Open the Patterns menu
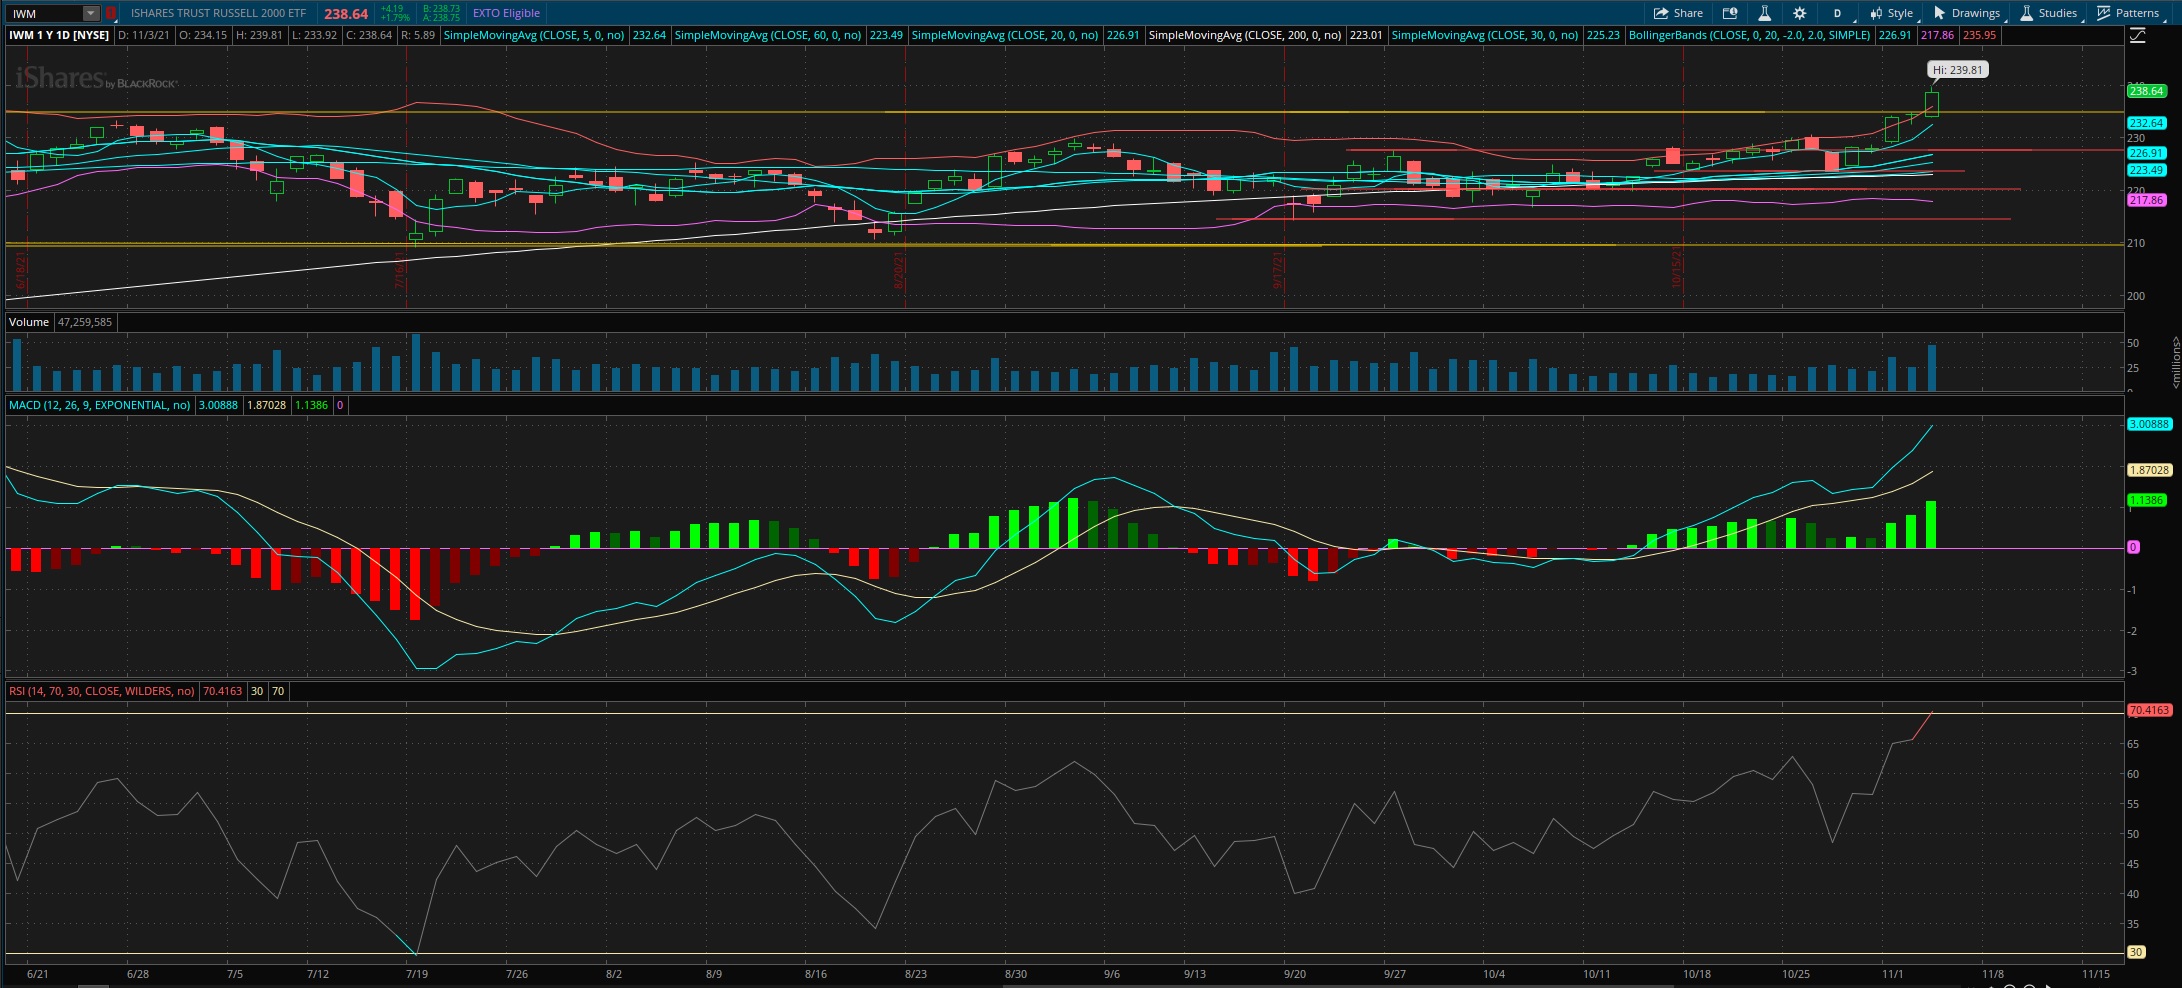This screenshot has height=988, width=2182. [2128, 13]
